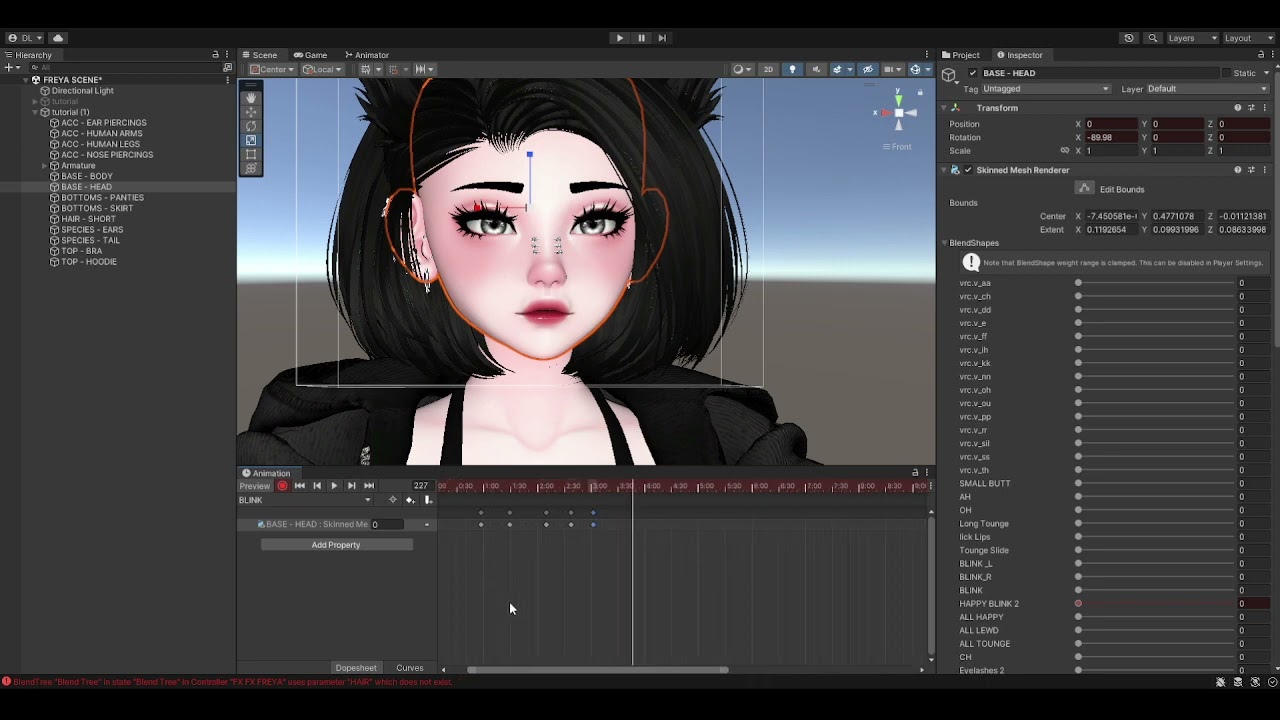Switch to the Animator tab
The image size is (1280, 720).
click(366, 55)
